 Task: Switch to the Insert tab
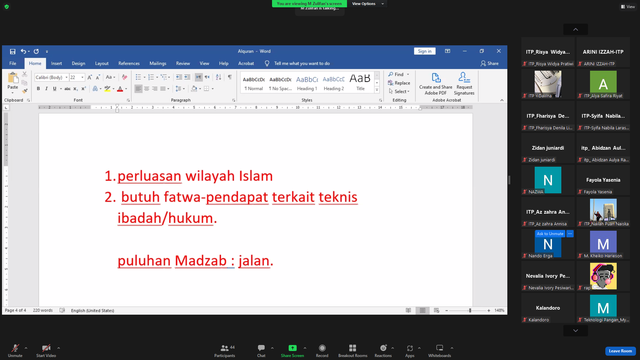tap(56, 64)
